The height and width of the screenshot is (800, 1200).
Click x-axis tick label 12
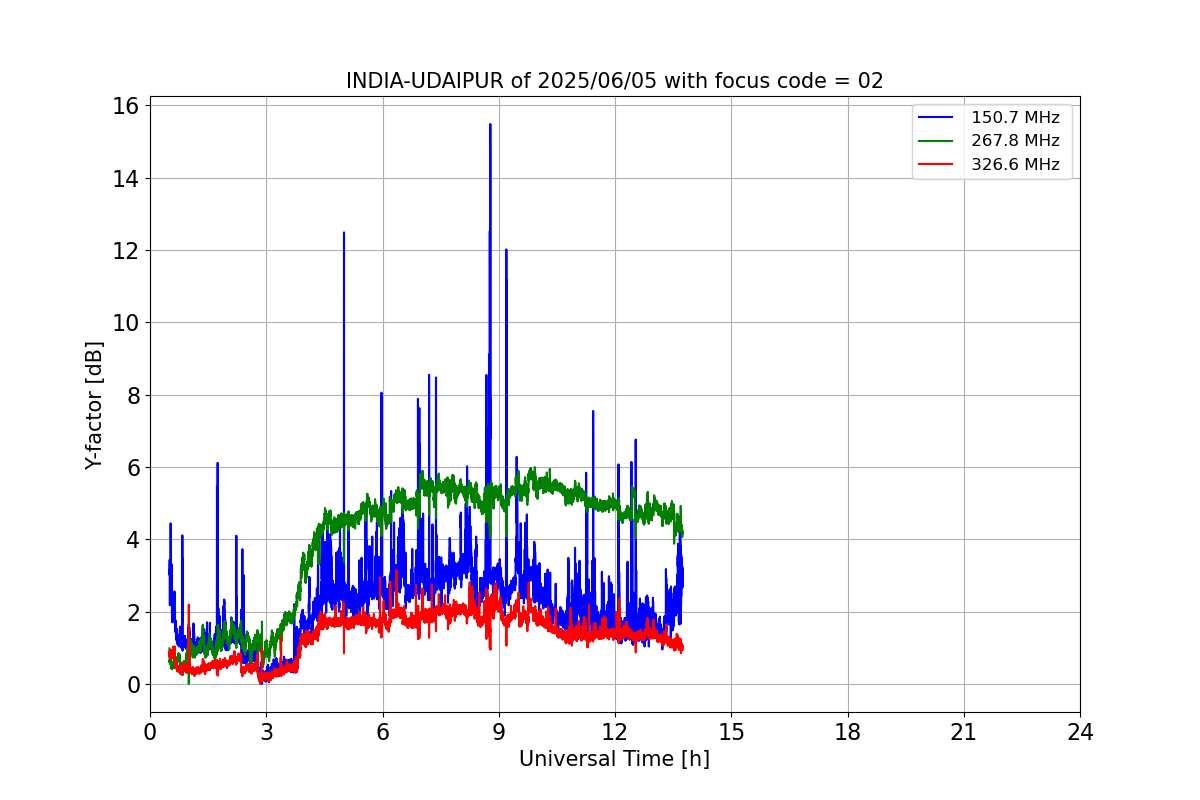615,732
